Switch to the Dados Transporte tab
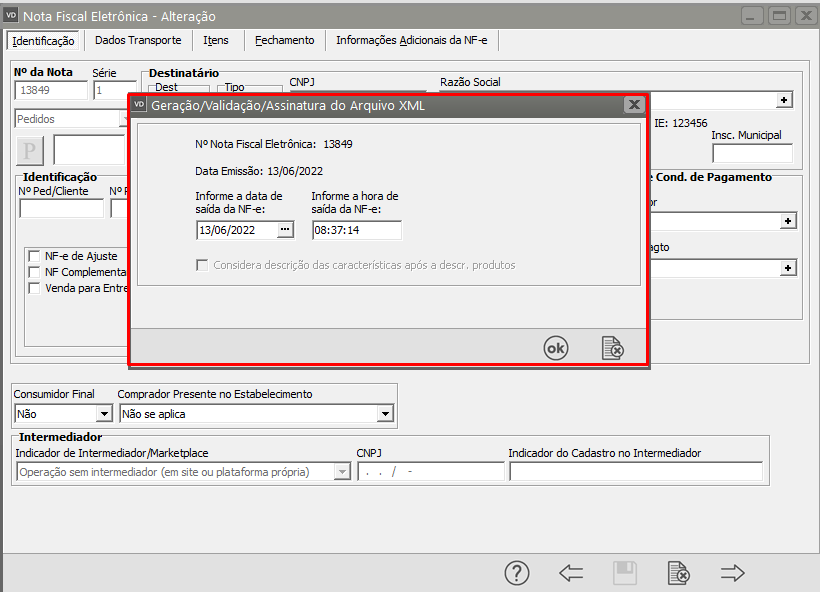This screenshot has height=592, width=820. 138,40
